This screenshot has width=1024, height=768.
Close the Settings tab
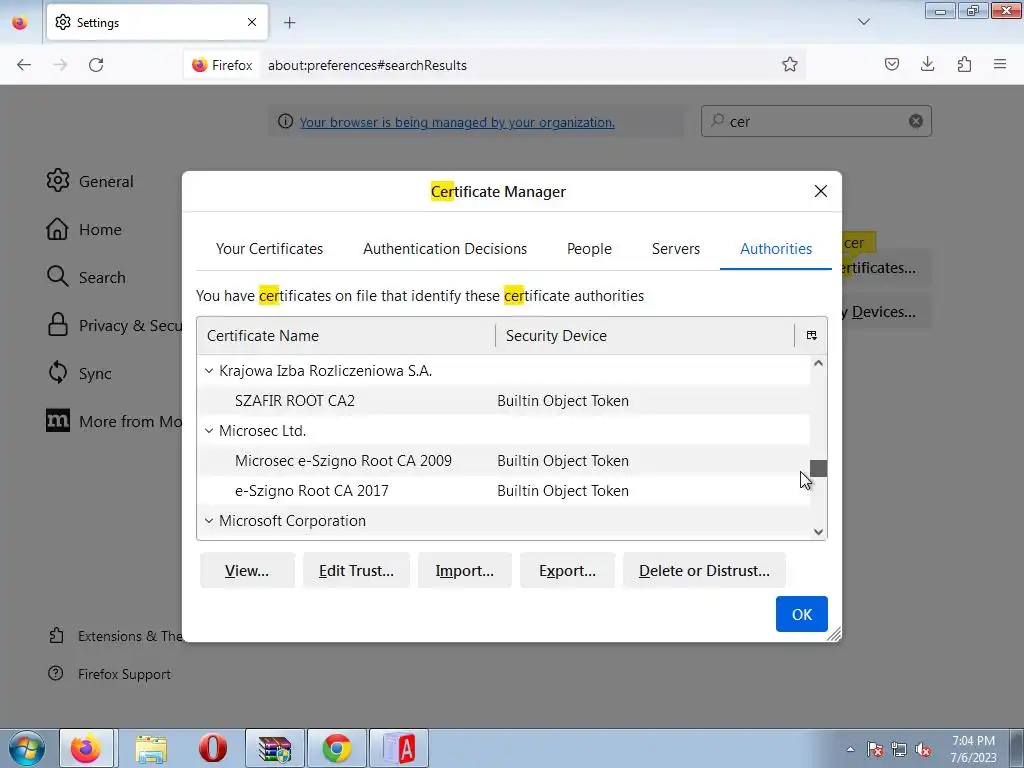click(x=251, y=22)
